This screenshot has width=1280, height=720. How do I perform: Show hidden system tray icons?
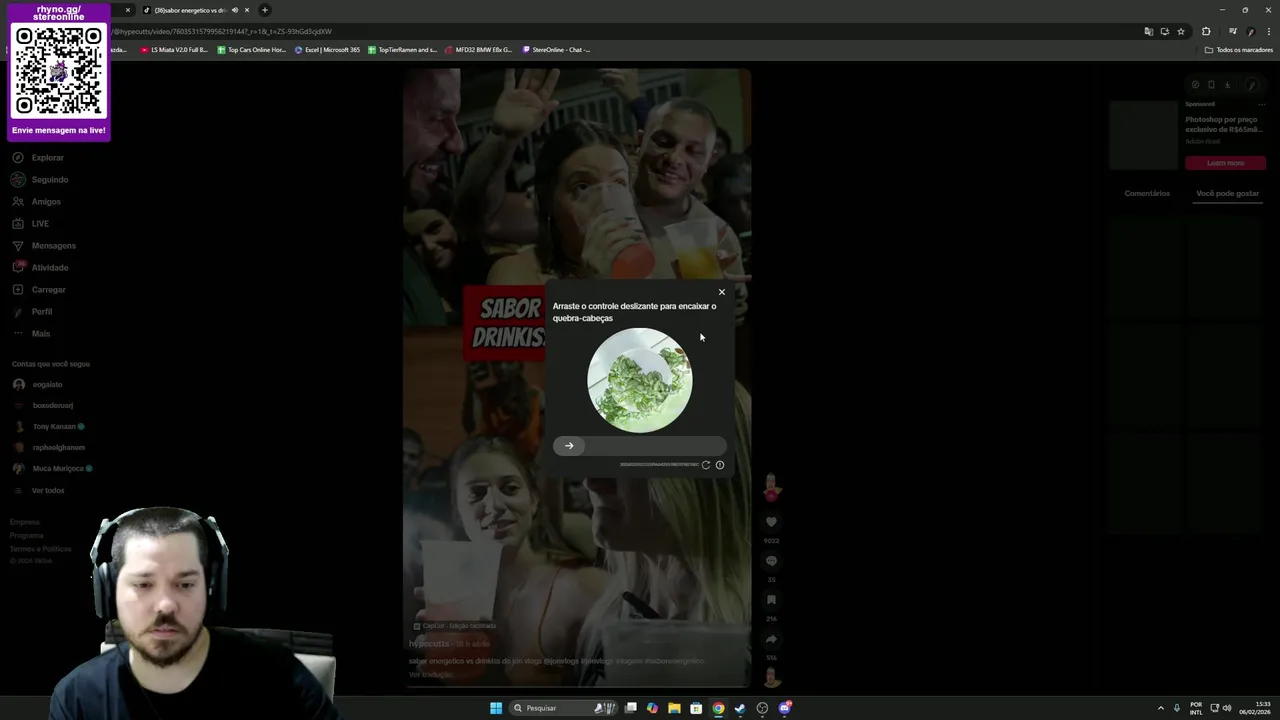click(1160, 708)
